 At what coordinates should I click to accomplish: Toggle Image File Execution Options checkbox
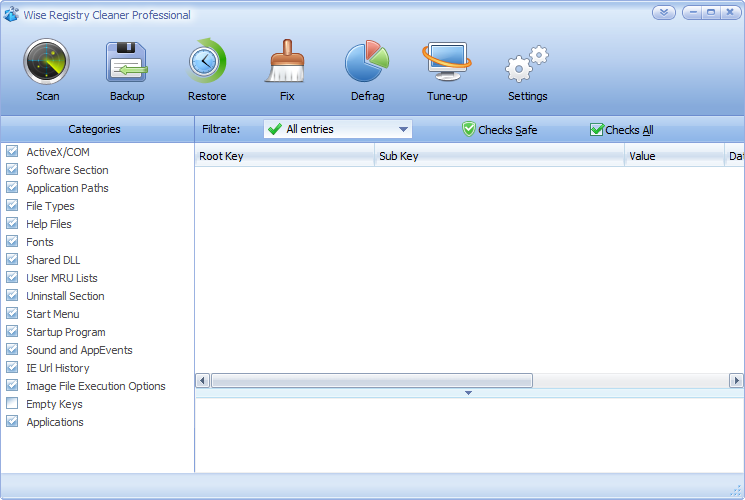click(x=12, y=386)
